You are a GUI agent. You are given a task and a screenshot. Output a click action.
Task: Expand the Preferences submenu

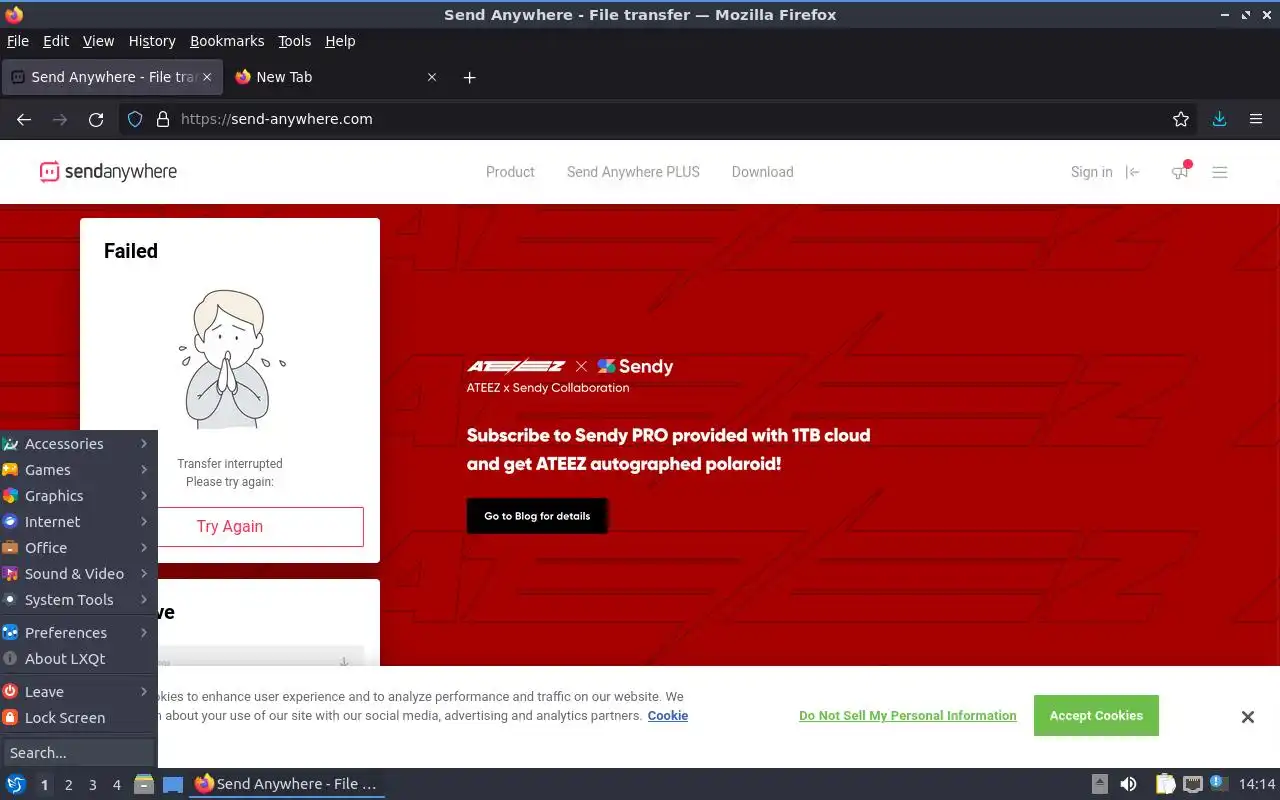coord(77,633)
